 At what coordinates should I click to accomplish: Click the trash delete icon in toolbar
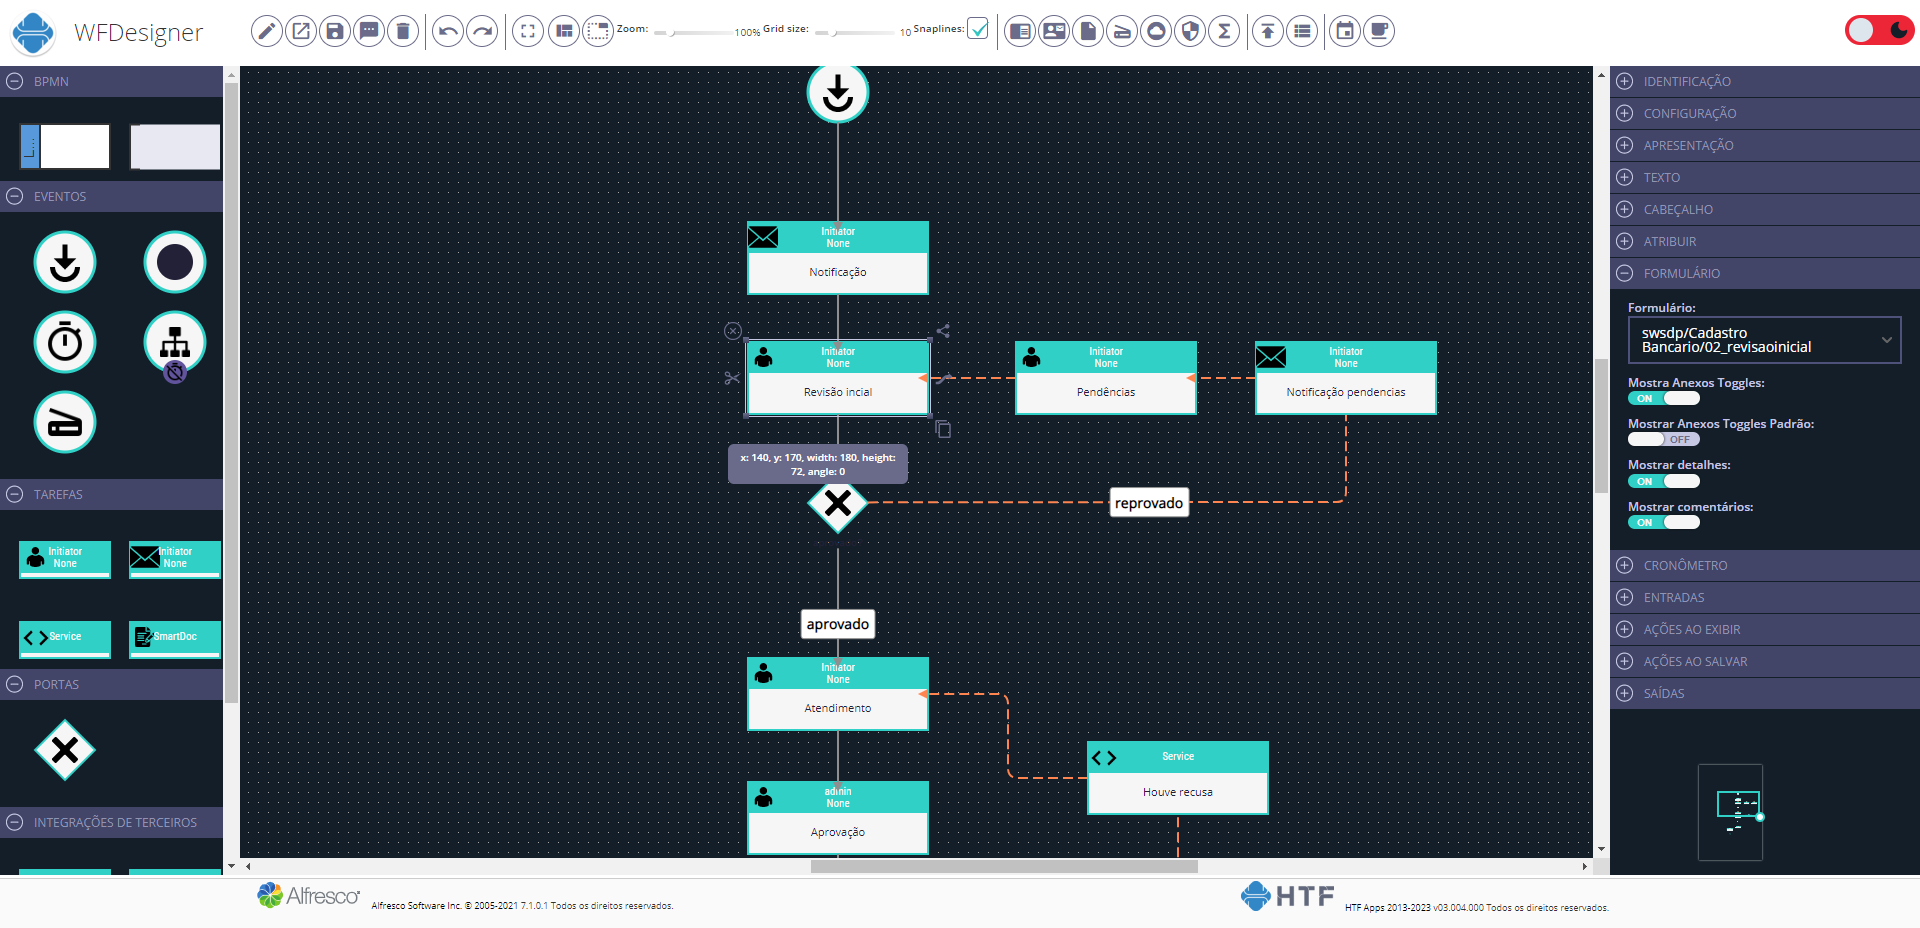pos(403,31)
